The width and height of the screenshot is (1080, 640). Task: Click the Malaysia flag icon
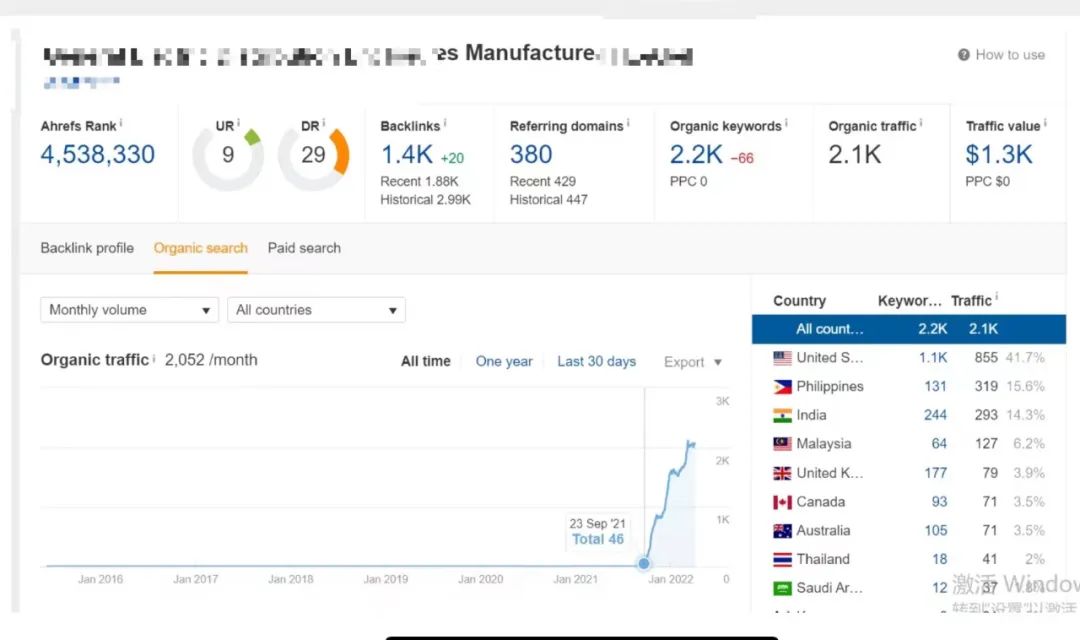coord(782,444)
